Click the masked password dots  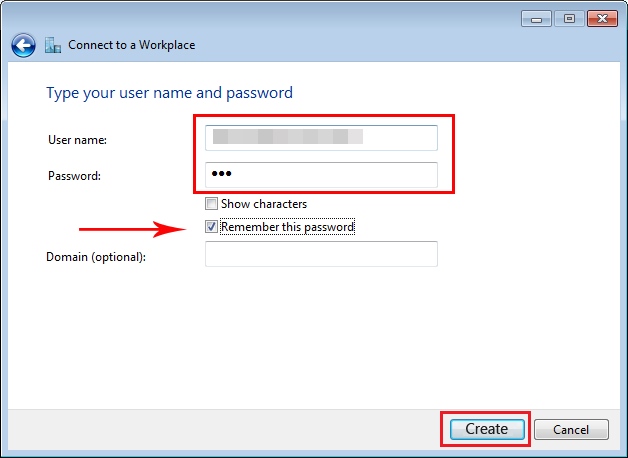(221, 174)
